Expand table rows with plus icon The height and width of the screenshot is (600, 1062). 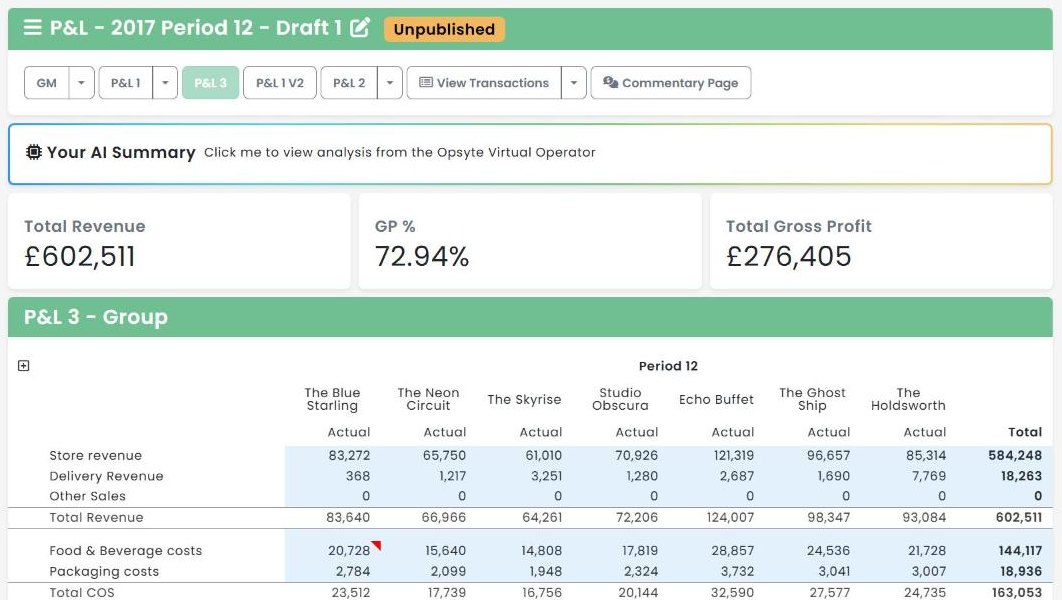24,366
